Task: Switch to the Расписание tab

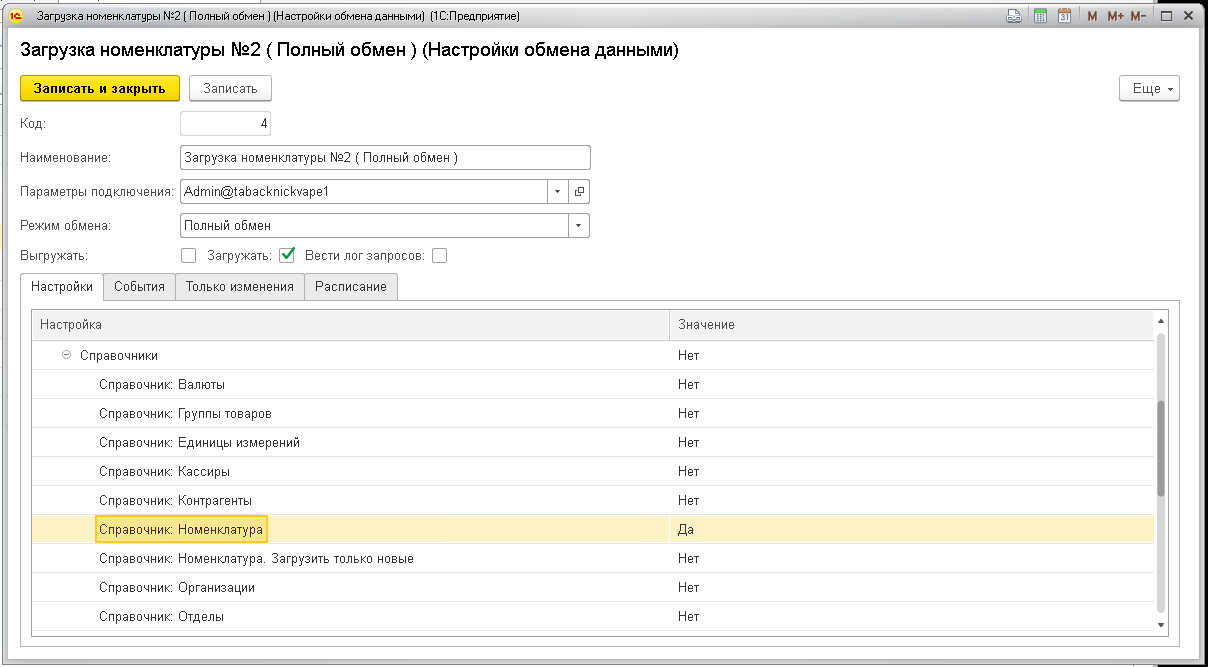Action: [350, 286]
